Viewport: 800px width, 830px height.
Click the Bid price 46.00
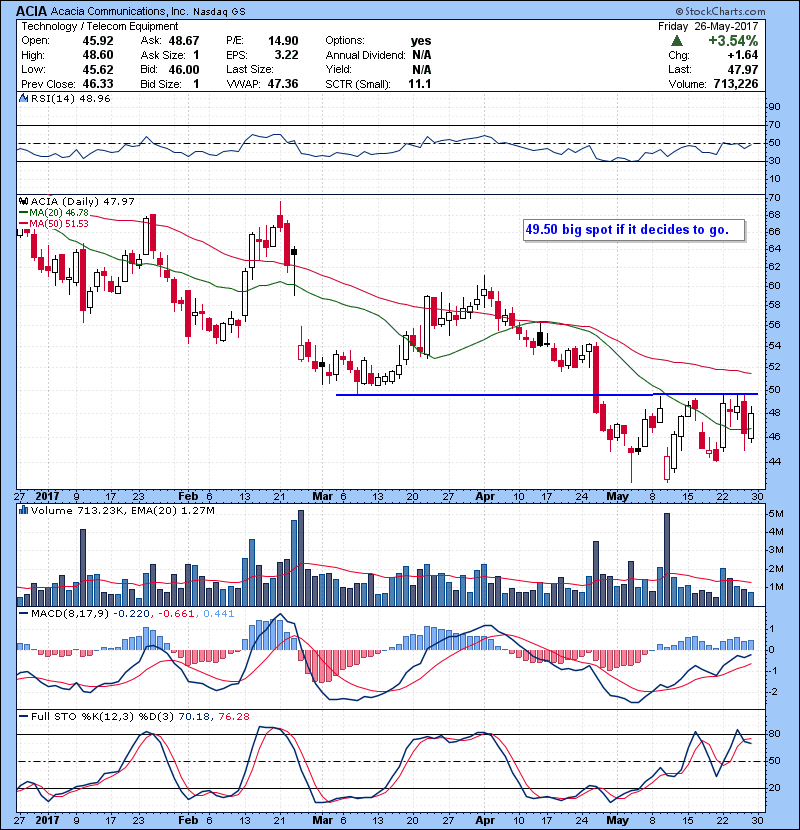pos(184,69)
